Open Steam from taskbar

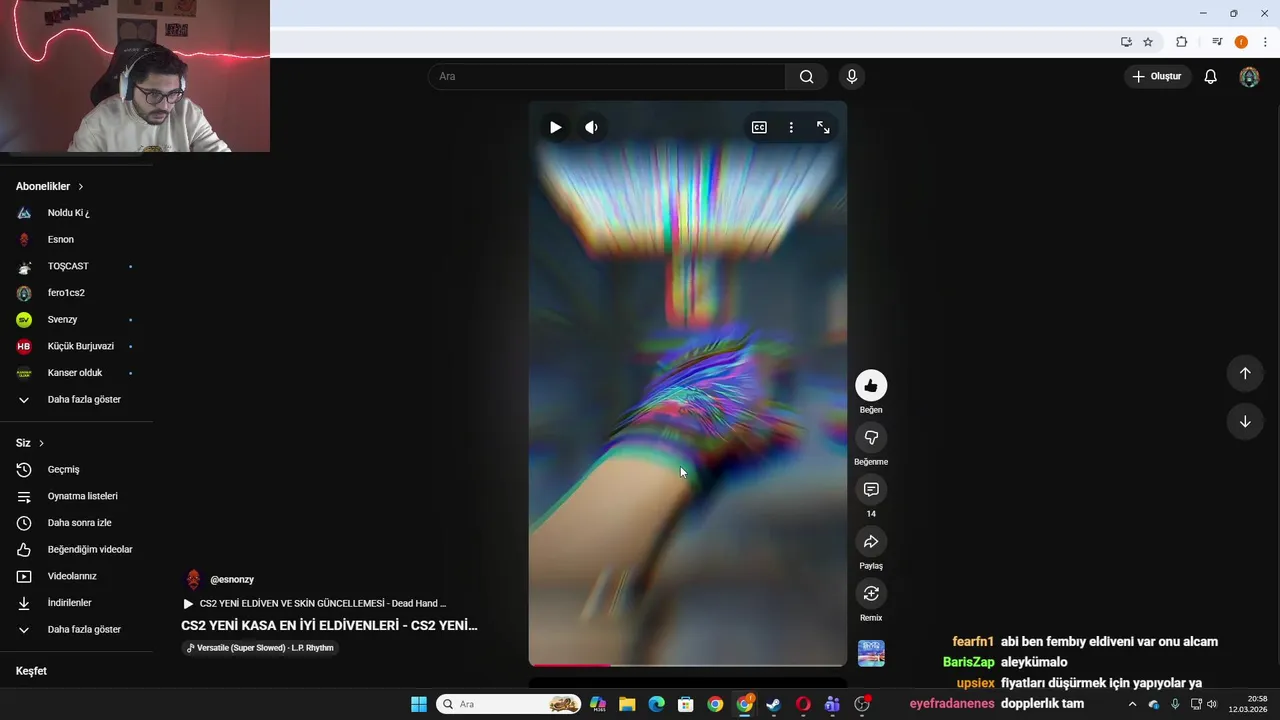[773, 704]
